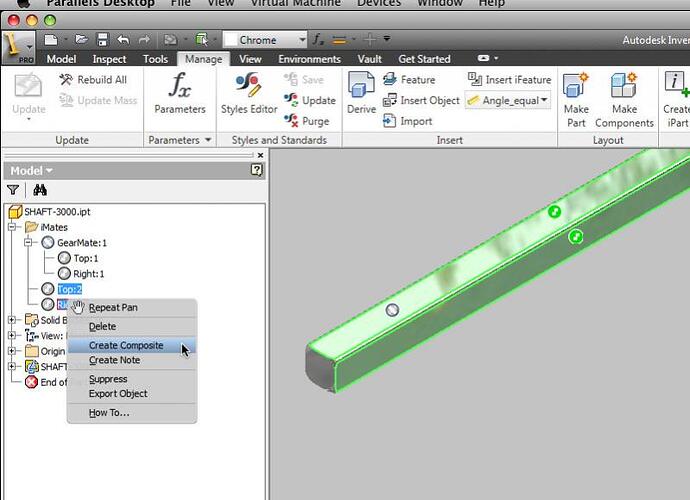The image size is (690, 500).
Task: Click the grey iMate glyph on the shaft
Action: pyautogui.click(x=392, y=310)
